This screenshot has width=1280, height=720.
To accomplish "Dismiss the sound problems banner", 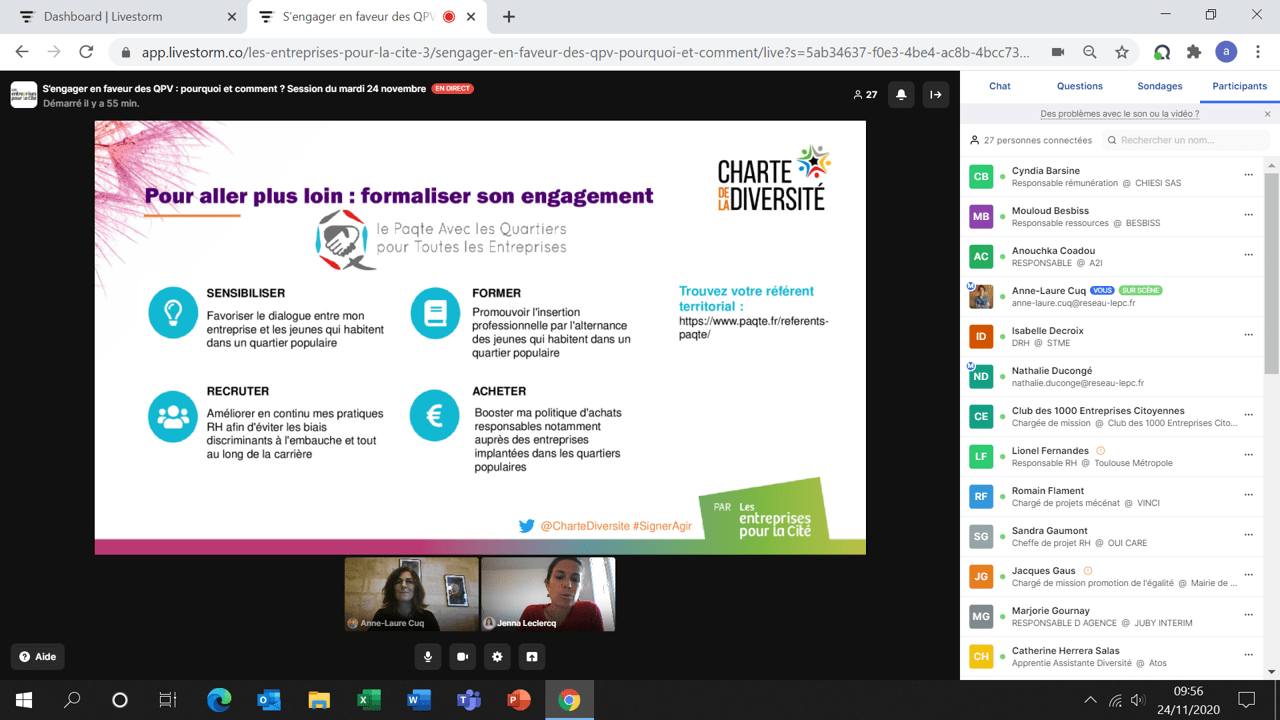I will tap(1267, 114).
